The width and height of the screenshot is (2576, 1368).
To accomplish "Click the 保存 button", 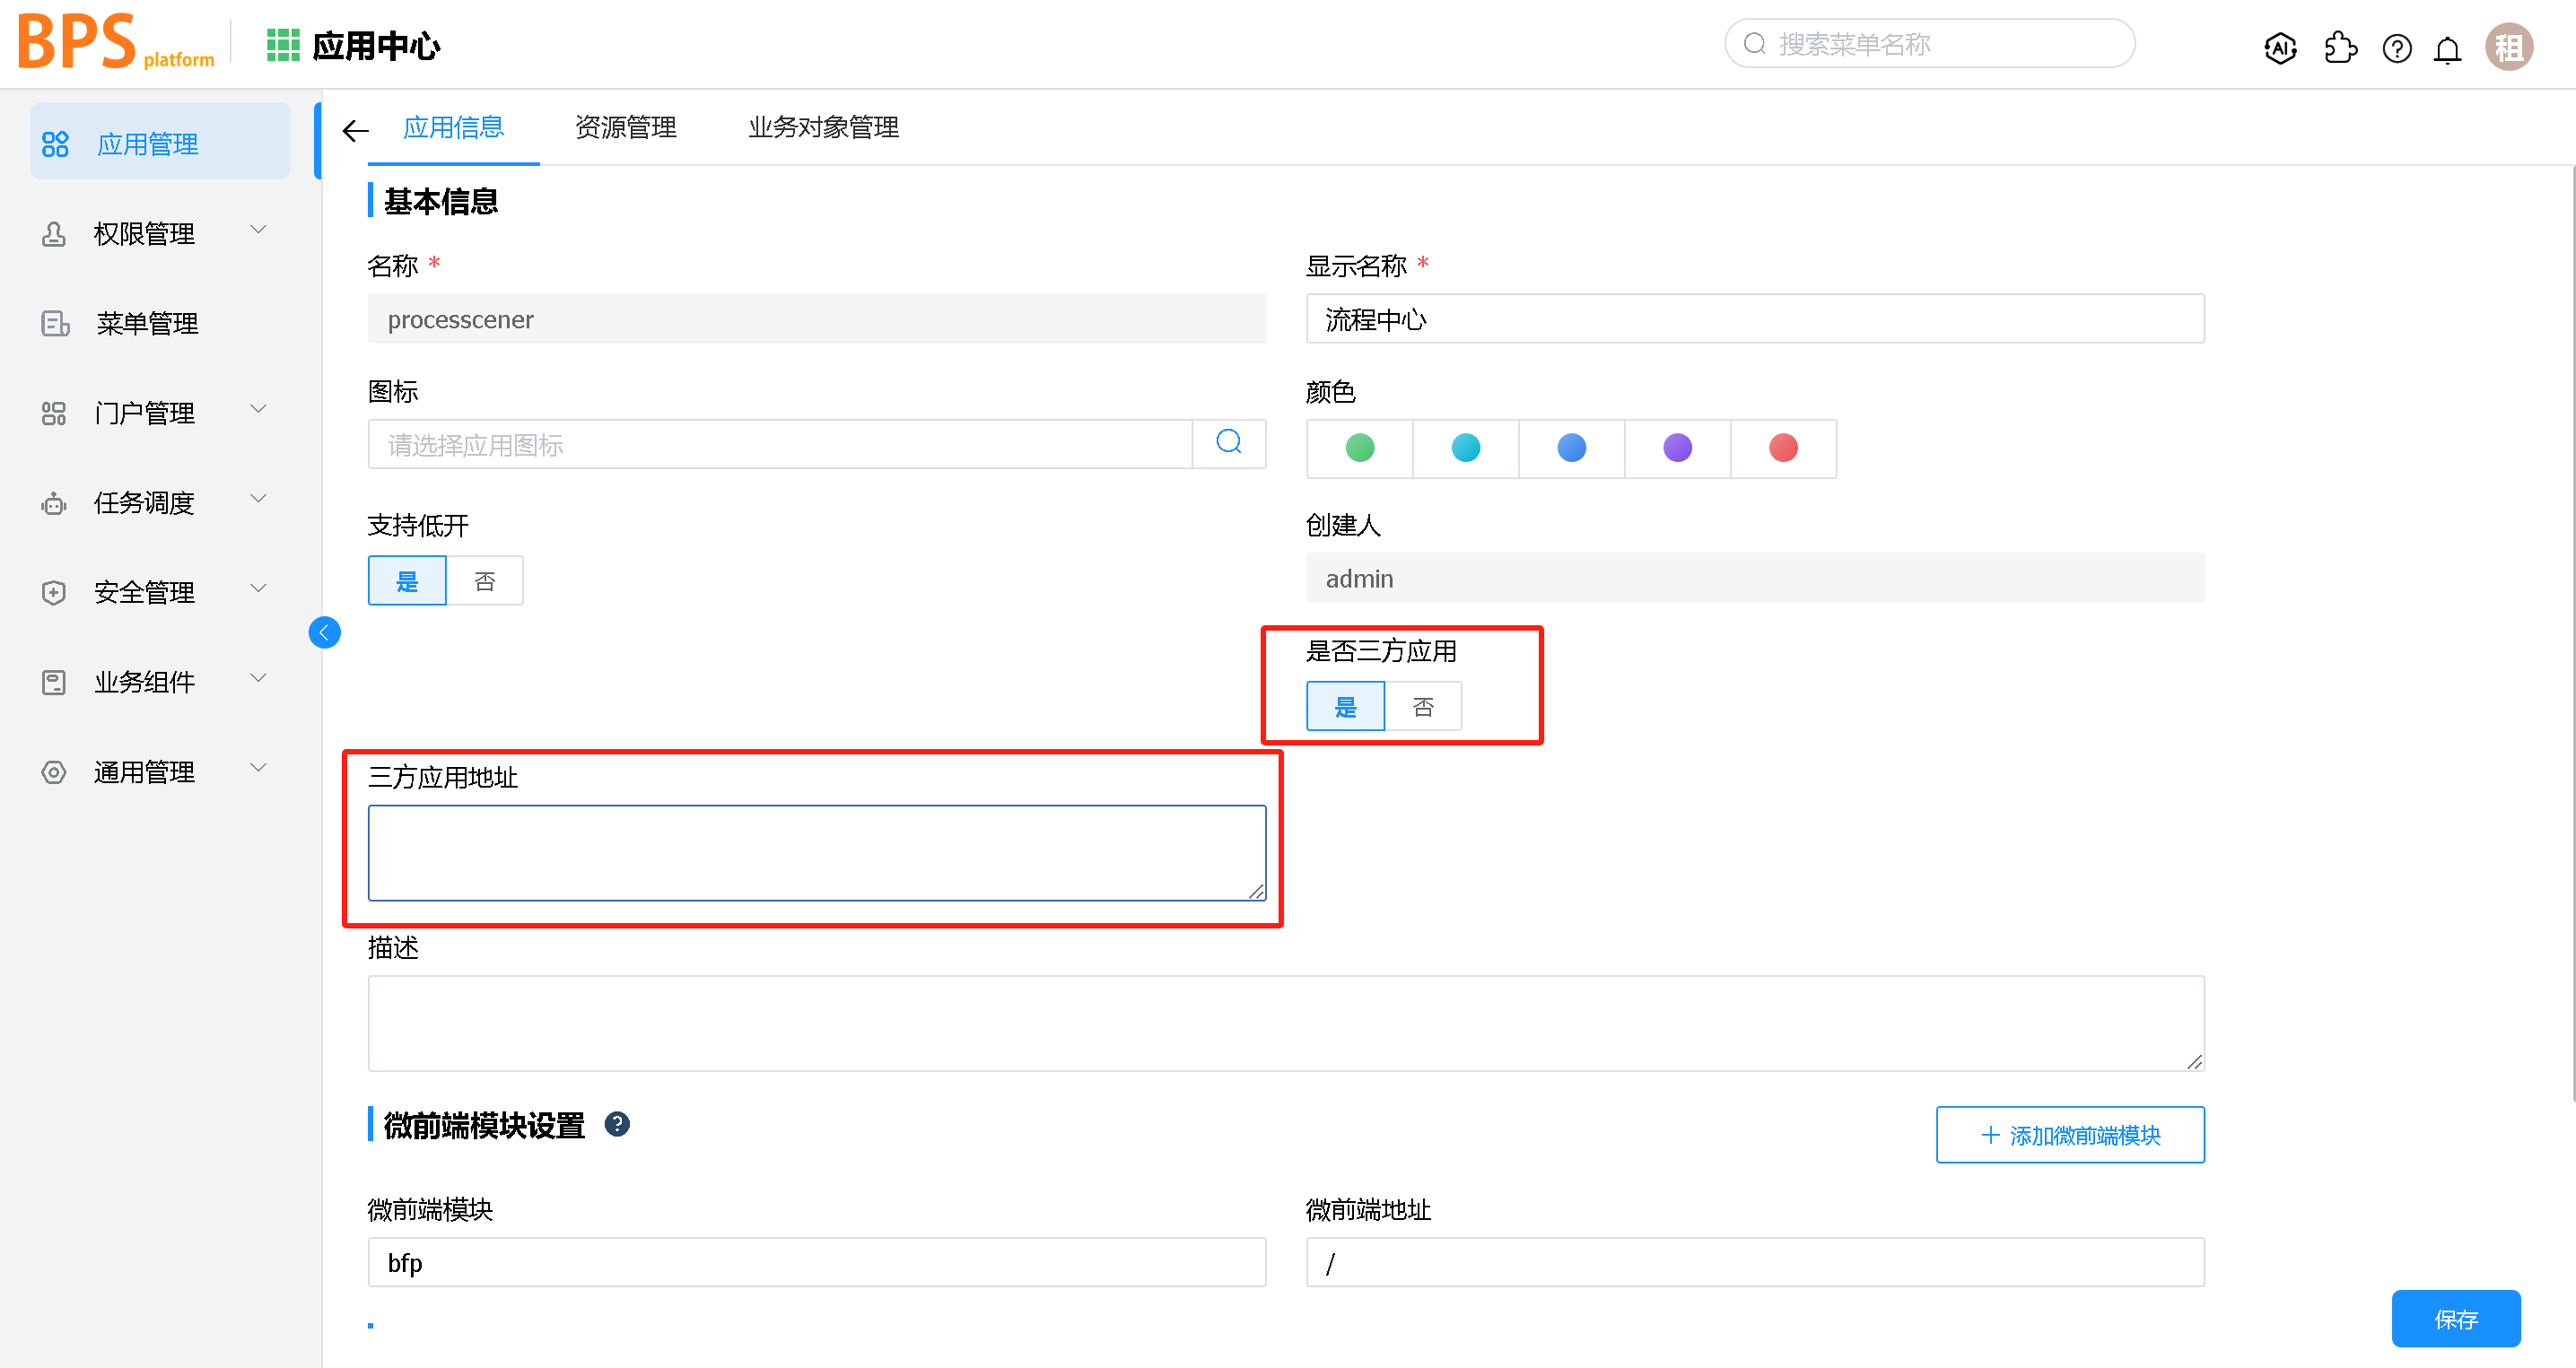I will pyautogui.click(x=2455, y=1318).
